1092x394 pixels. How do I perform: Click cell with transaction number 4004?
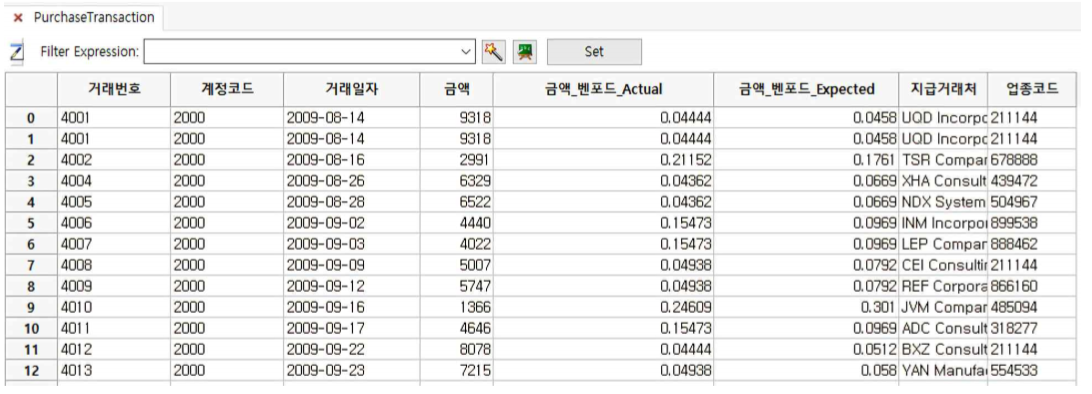[x=114, y=181]
